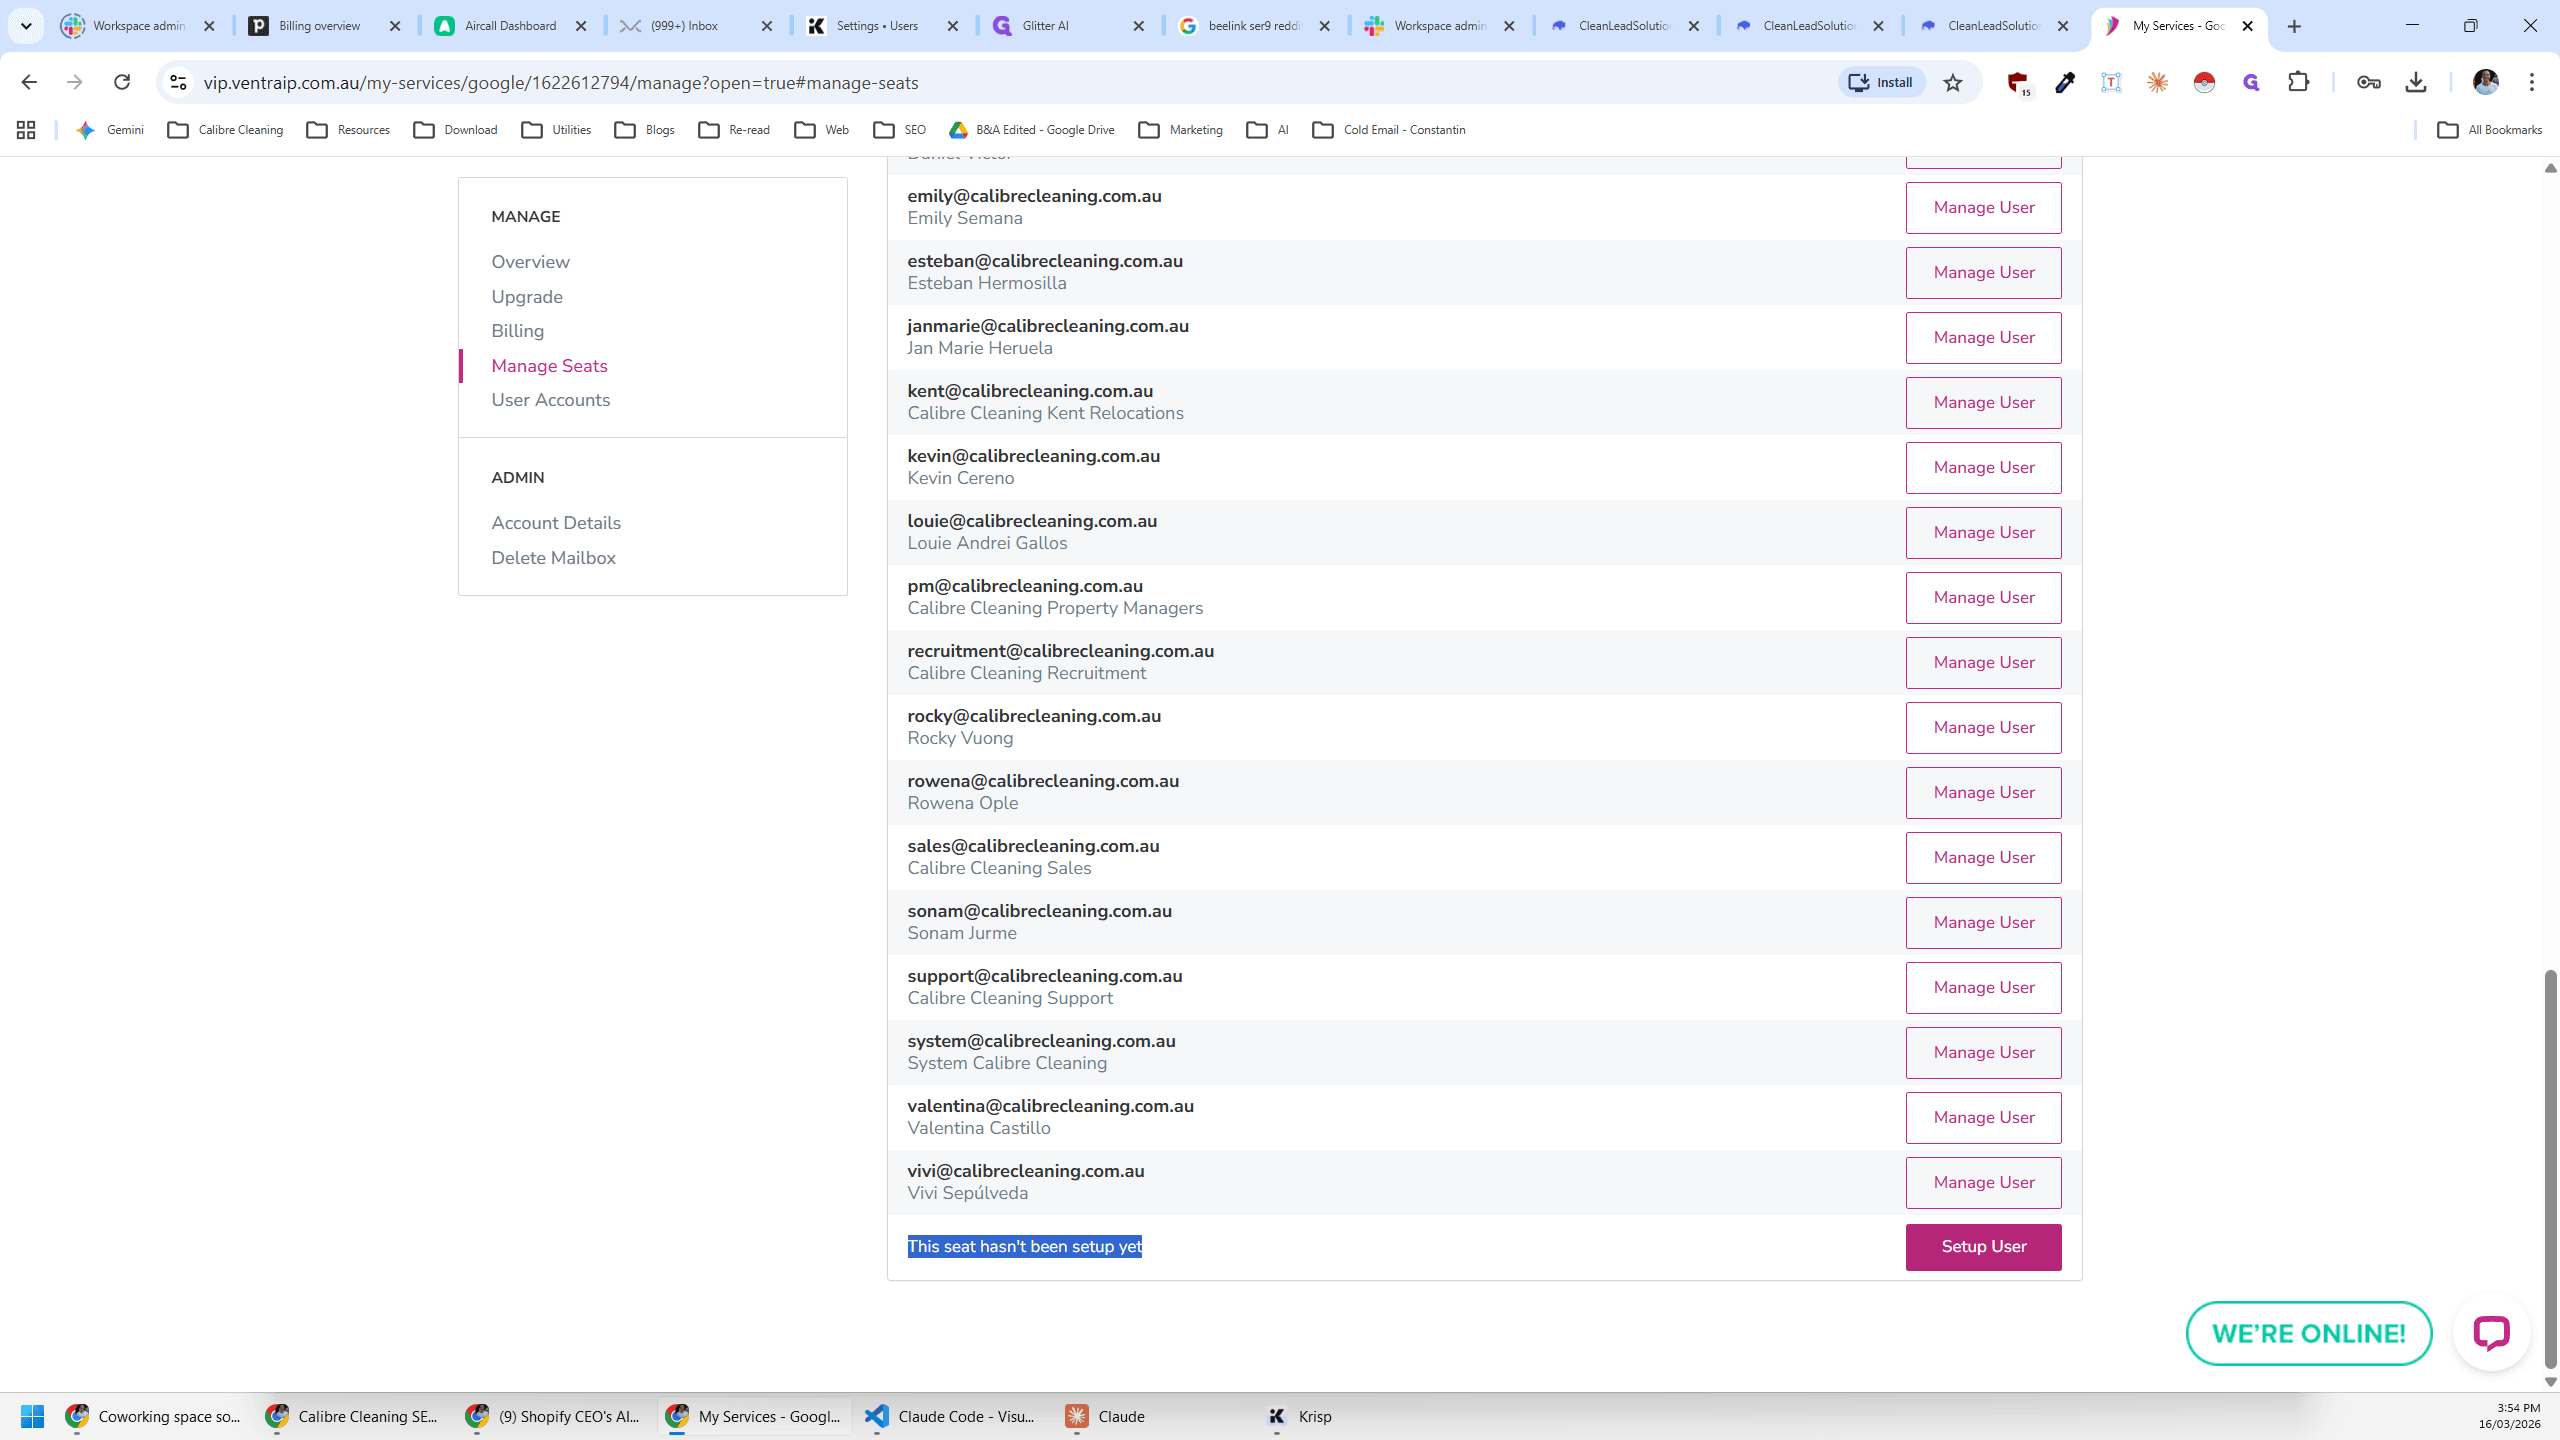View site information icon in address bar

click(x=178, y=82)
